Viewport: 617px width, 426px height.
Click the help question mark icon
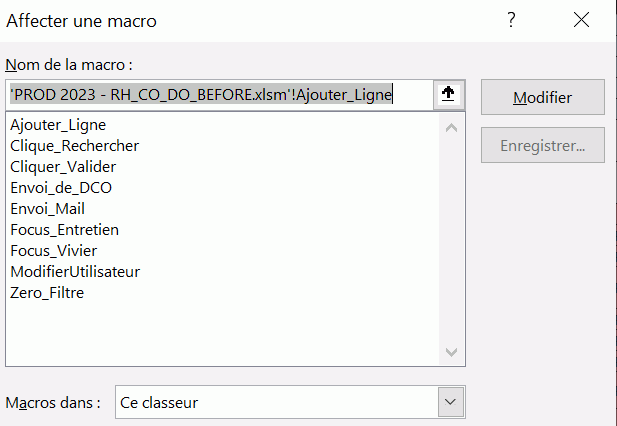tap(511, 20)
